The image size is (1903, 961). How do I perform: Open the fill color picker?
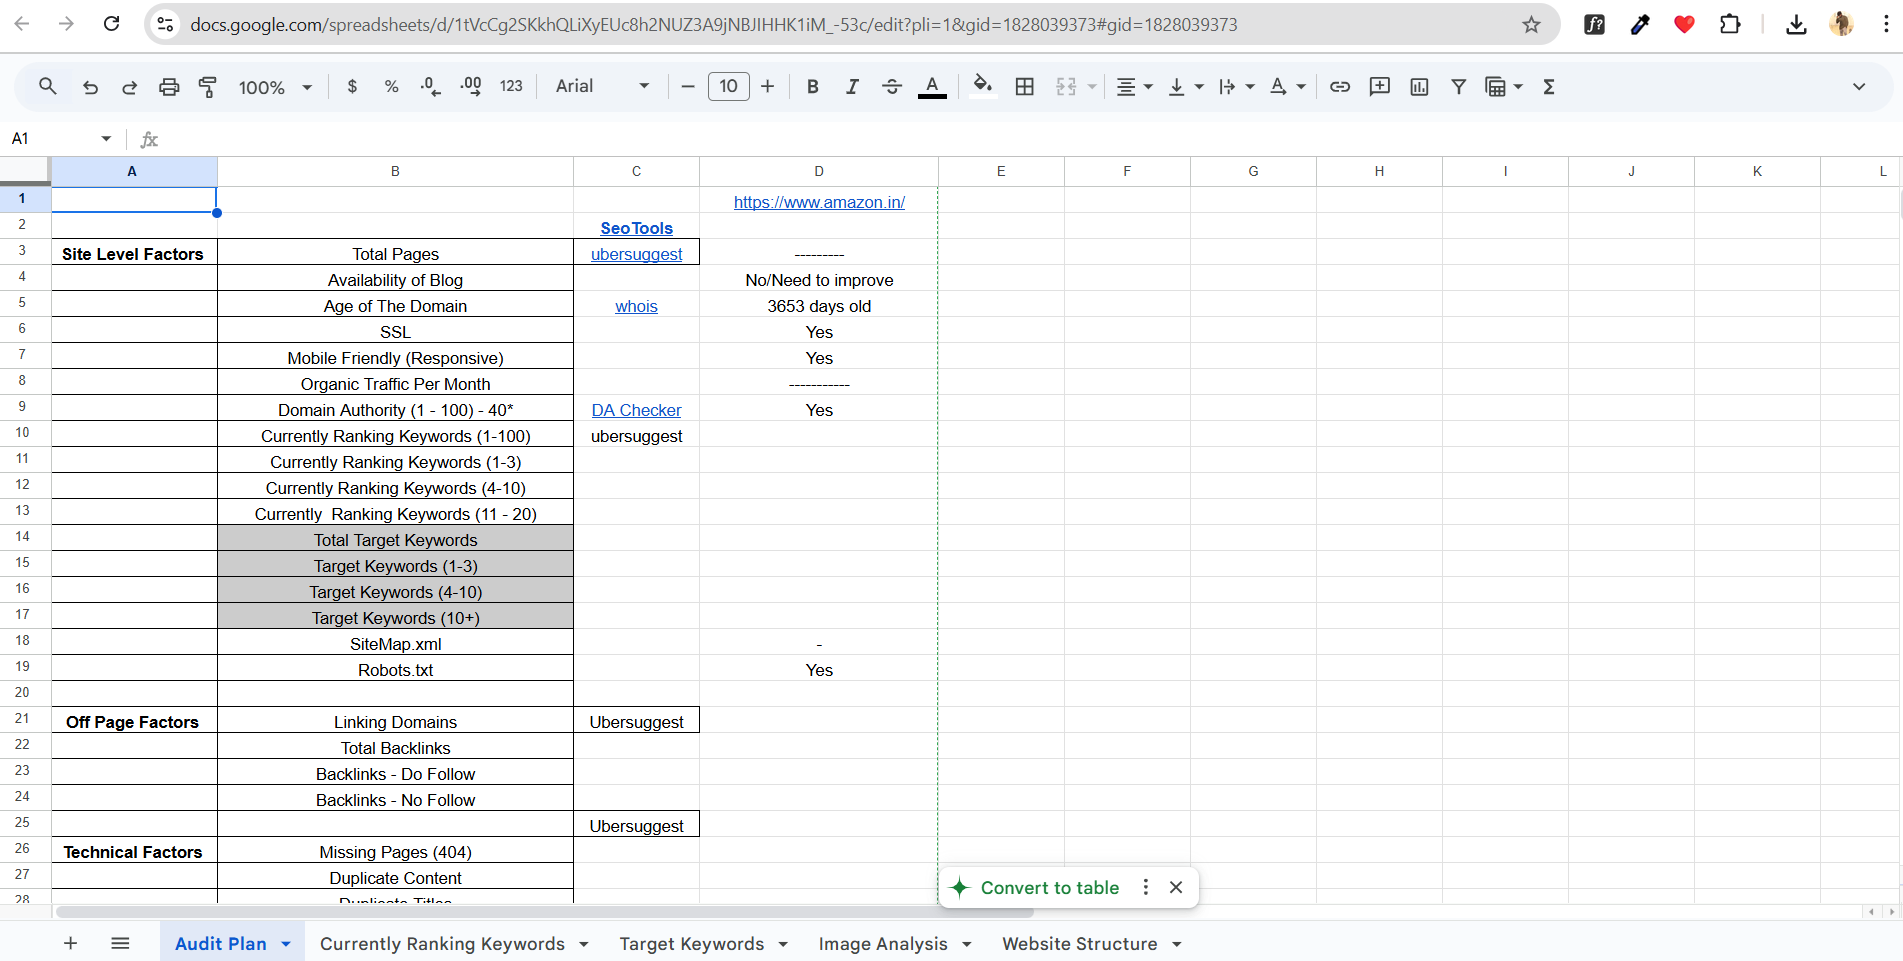[x=982, y=87]
